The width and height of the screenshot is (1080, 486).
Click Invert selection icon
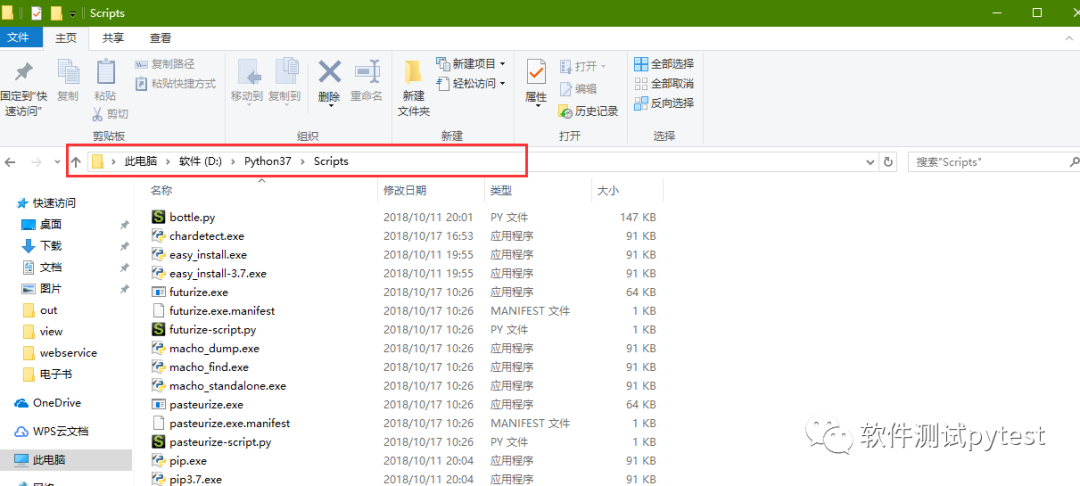click(641, 103)
